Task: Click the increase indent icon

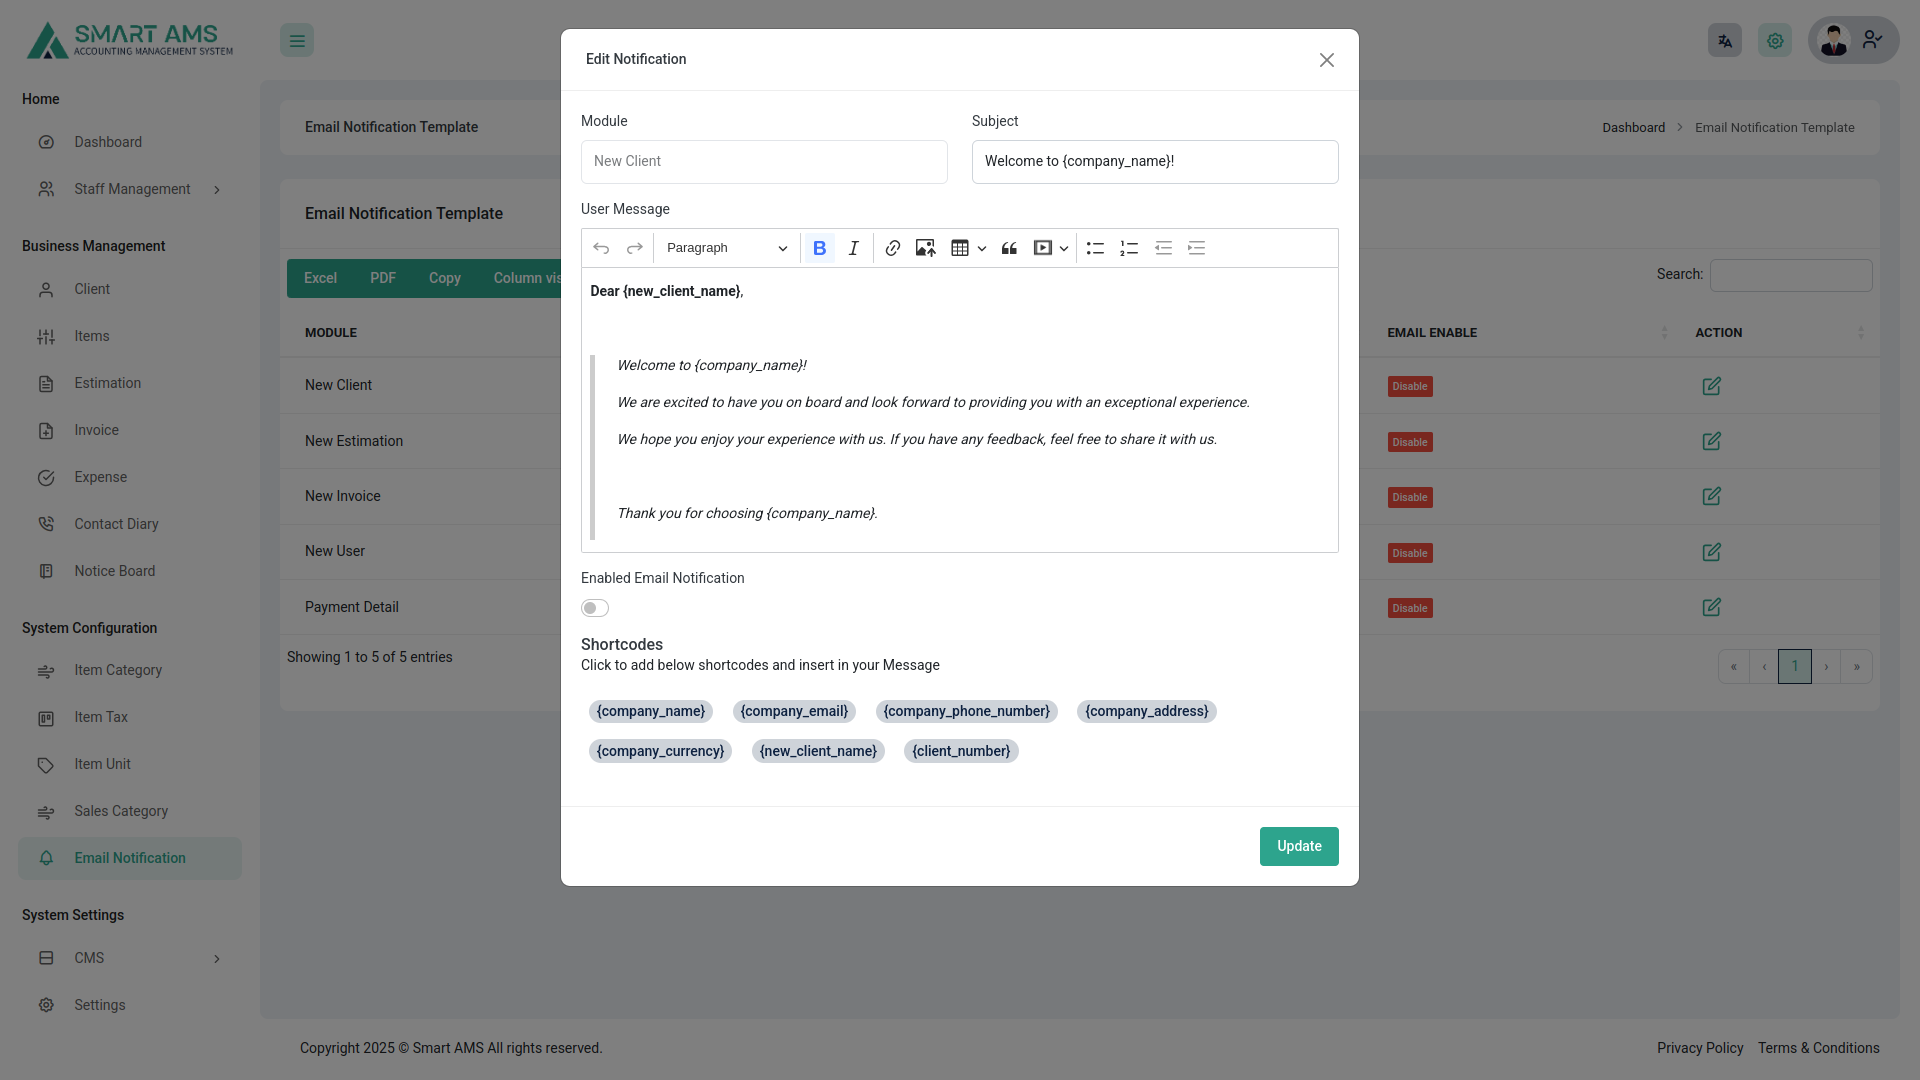Action: pyautogui.click(x=1196, y=248)
